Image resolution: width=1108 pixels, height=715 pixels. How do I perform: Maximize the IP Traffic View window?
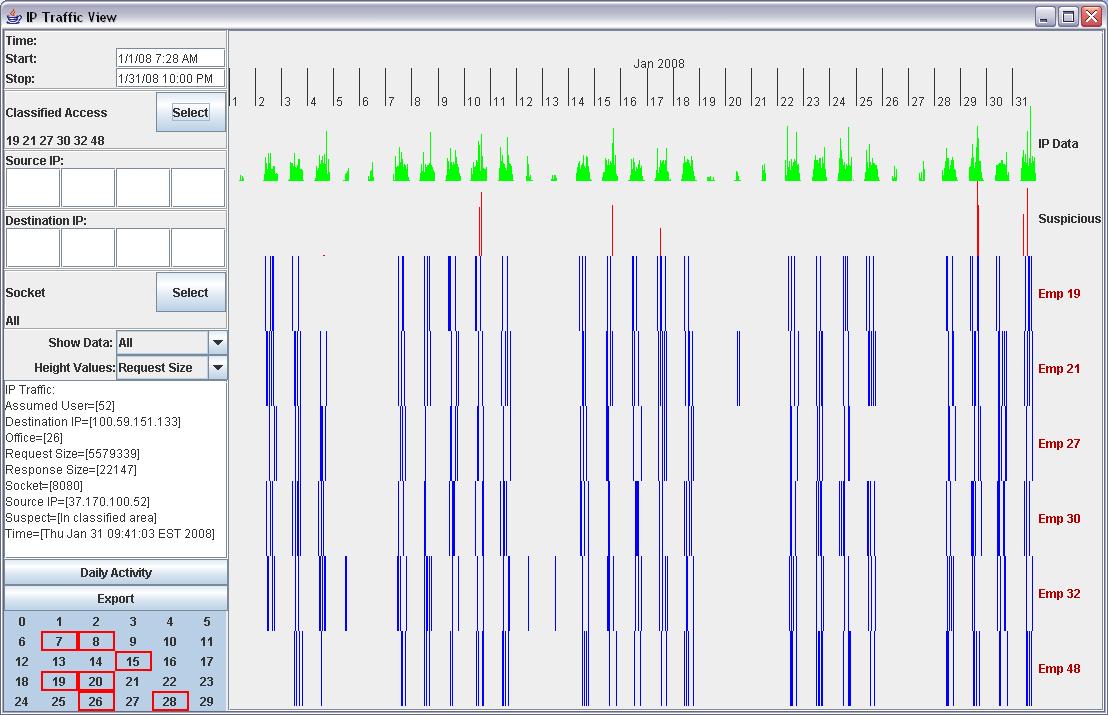[x=1068, y=17]
